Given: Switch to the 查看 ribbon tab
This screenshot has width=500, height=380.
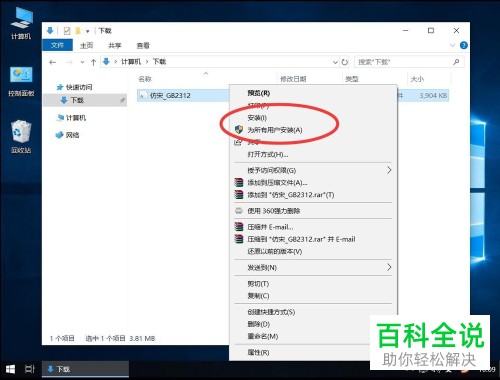Looking at the screenshot, I should 143,45.
